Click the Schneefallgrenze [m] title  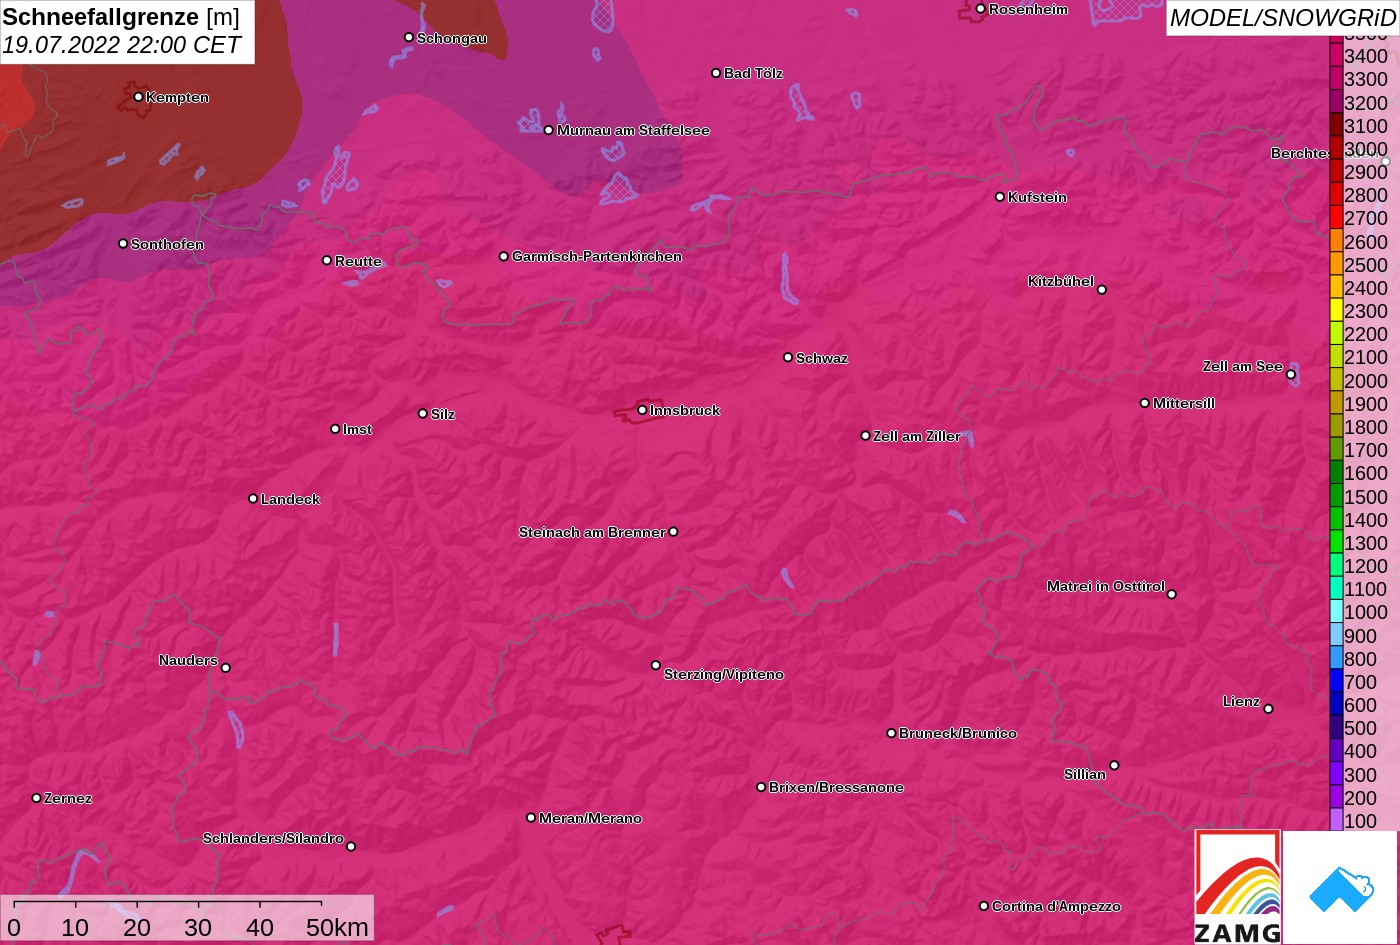[121, 17]
